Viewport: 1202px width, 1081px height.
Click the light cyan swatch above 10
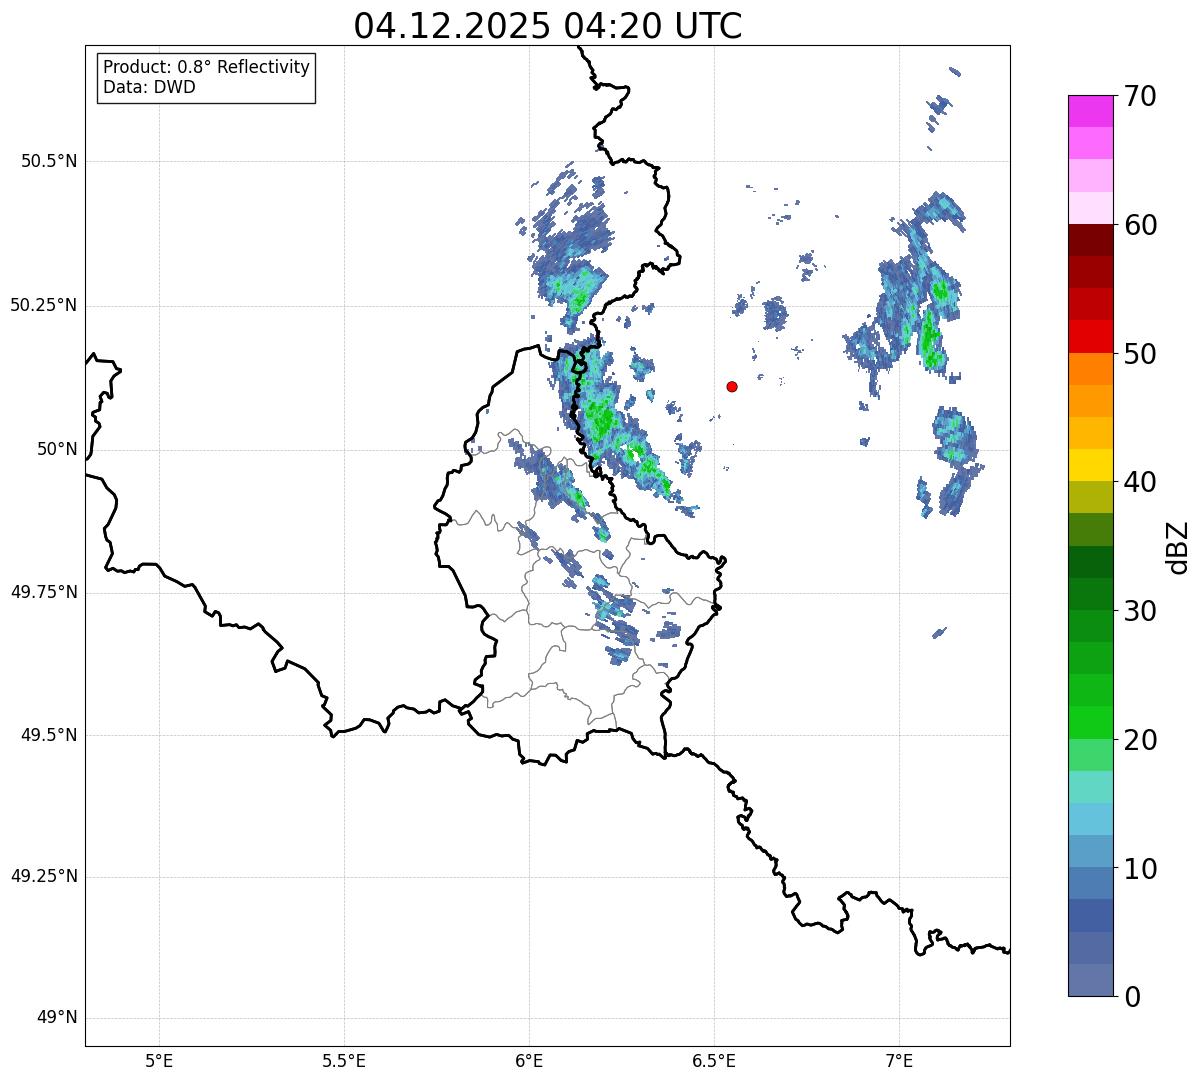pyautogui.click(x=1091, y=819)
